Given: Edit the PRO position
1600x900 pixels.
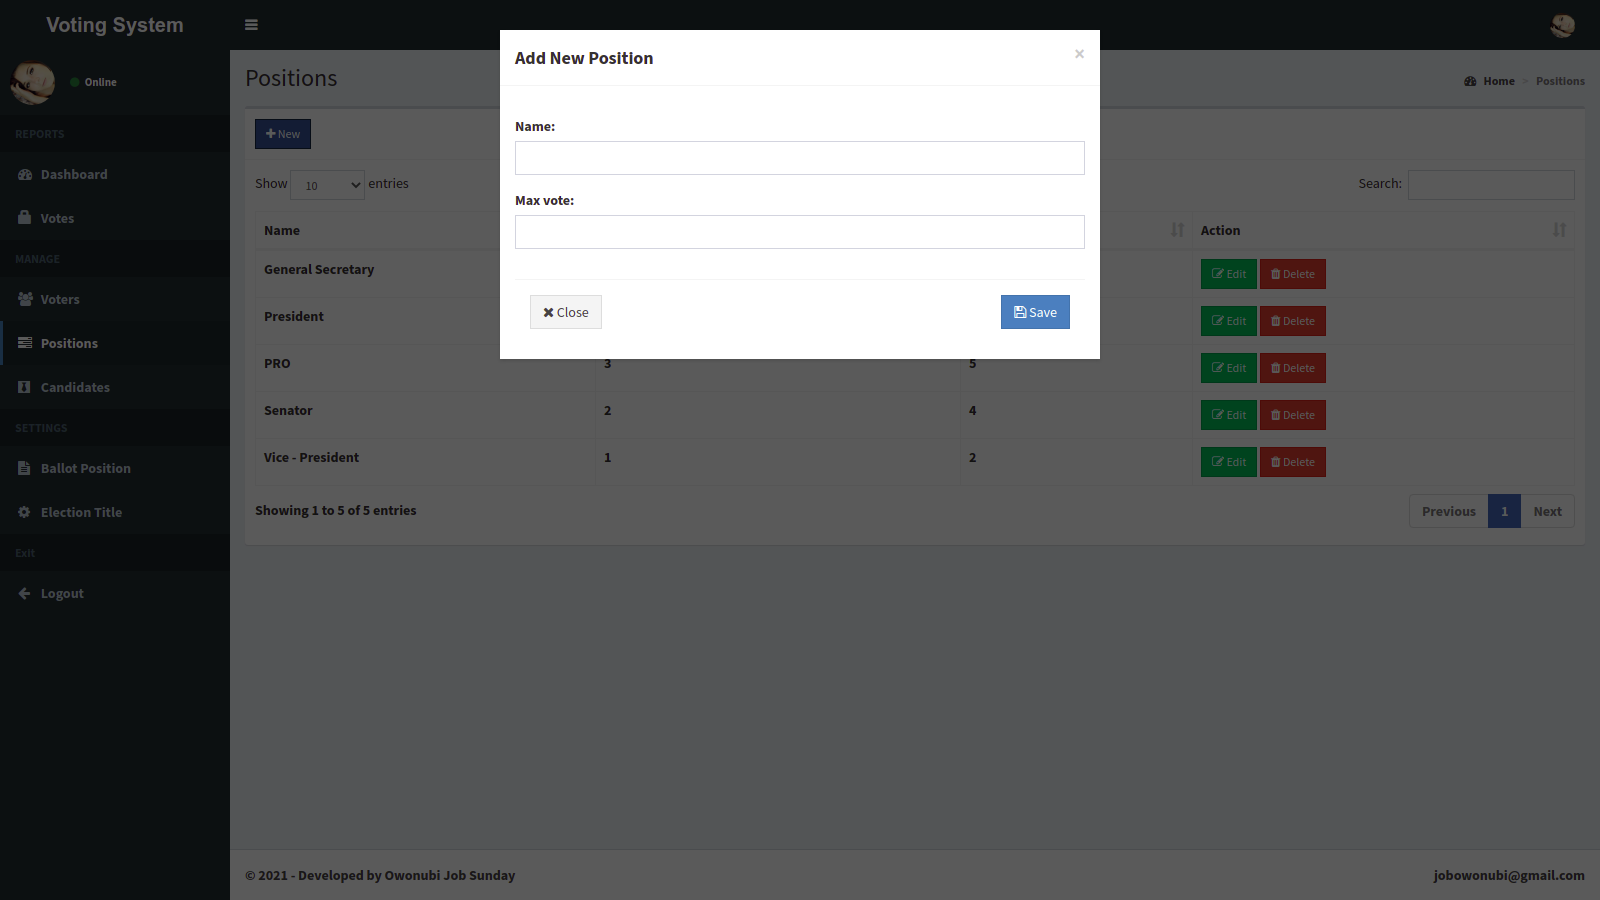Looking at the screenshot, I should (x=1229, y=368).
